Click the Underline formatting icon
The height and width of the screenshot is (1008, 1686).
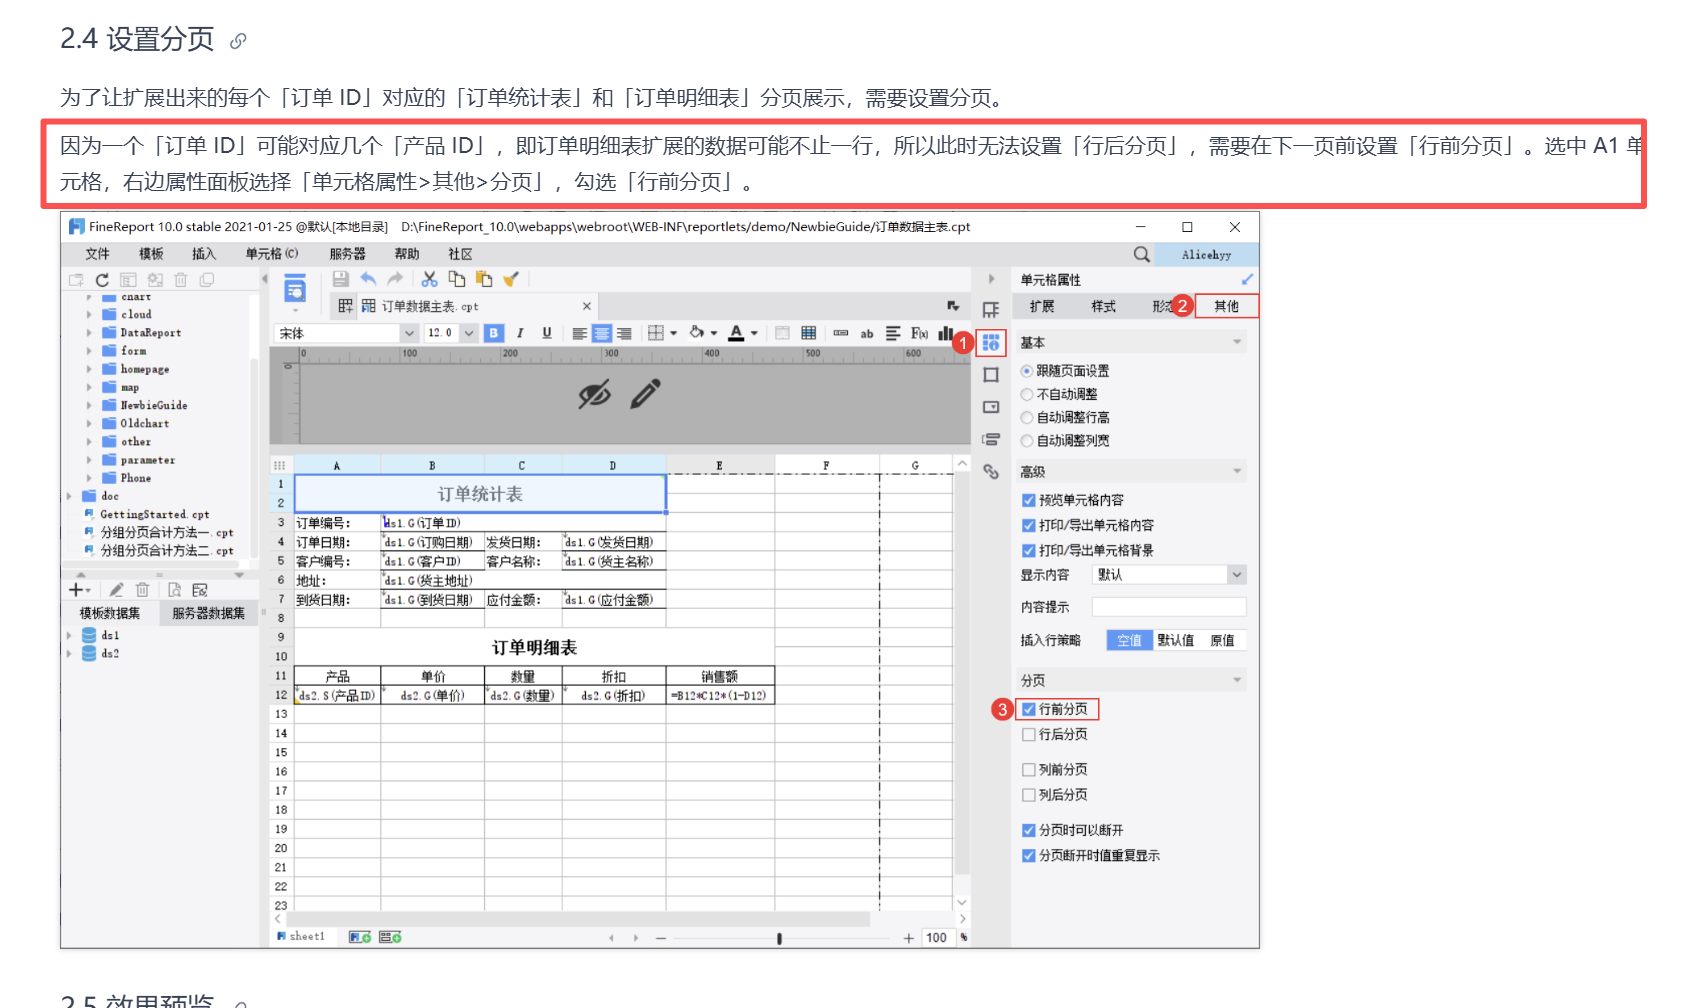547,333
